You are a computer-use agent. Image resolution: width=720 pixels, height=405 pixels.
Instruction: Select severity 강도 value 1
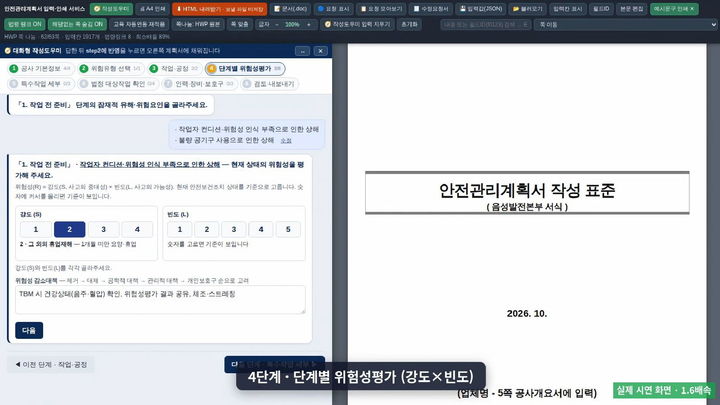point(36,229)
